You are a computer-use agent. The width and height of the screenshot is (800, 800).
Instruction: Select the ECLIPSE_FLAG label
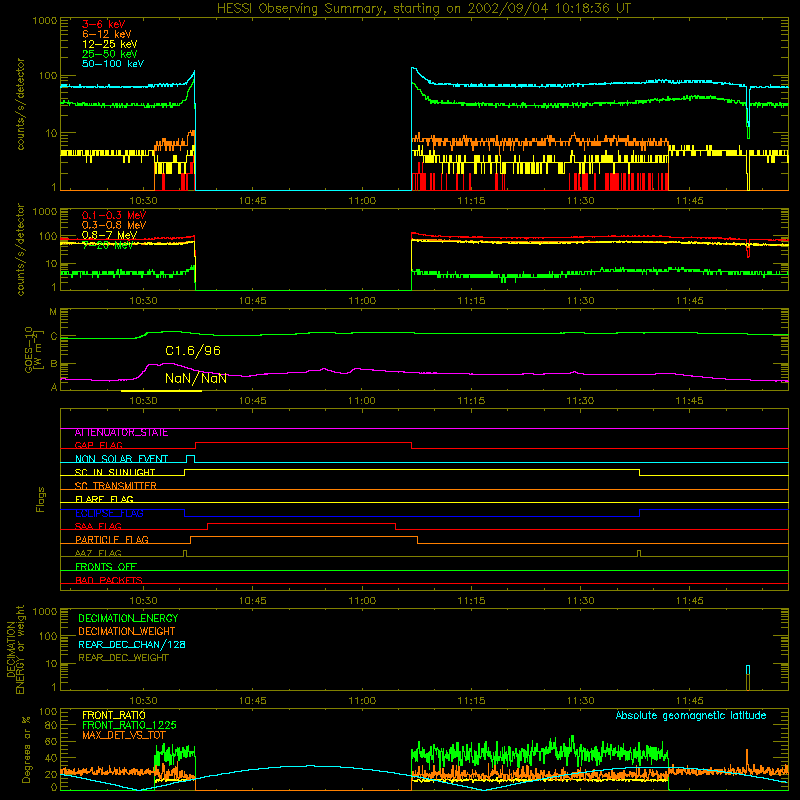pyautogui.click(x=110, y=513)
